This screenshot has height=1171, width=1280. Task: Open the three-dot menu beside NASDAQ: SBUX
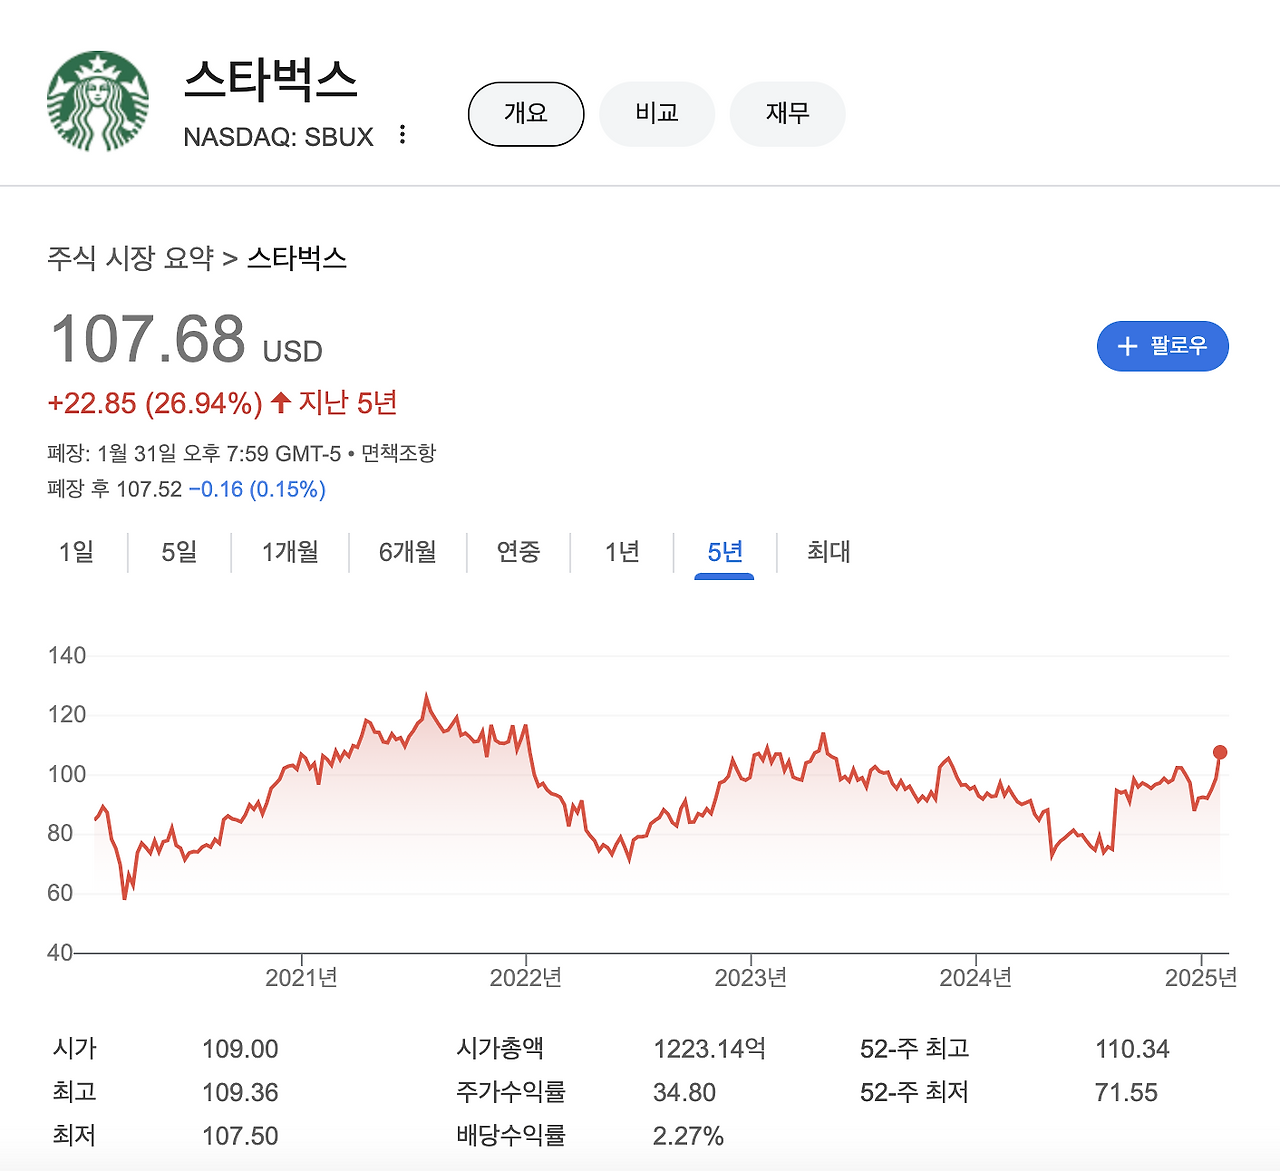click(401, 134)
